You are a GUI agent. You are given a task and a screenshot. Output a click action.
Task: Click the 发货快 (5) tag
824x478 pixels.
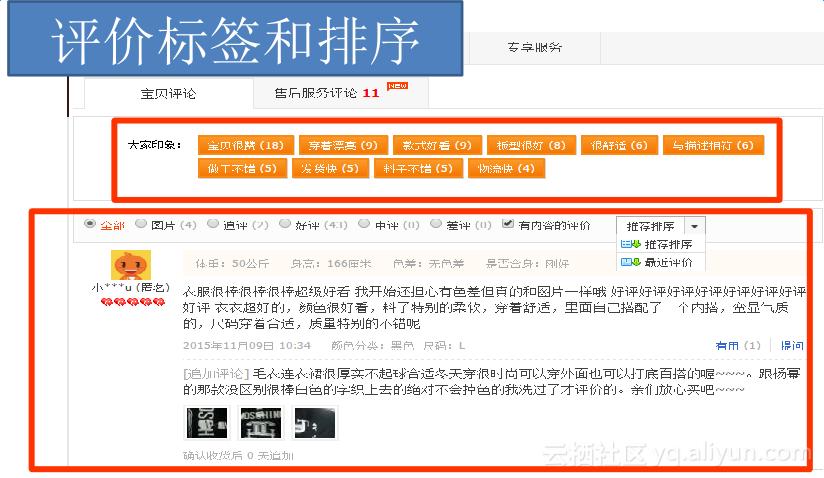pyautogui.click(x=330, y=169)
